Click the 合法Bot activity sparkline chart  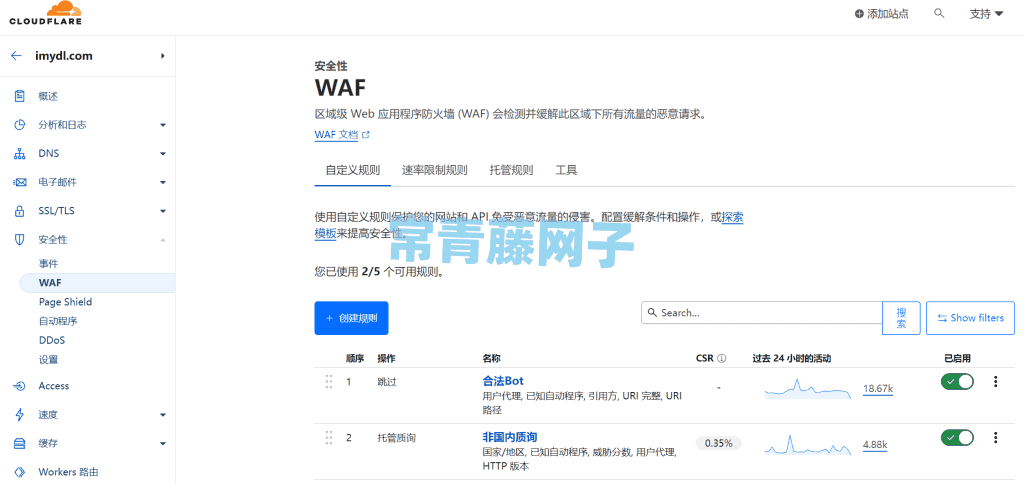[x=808, y=388]
